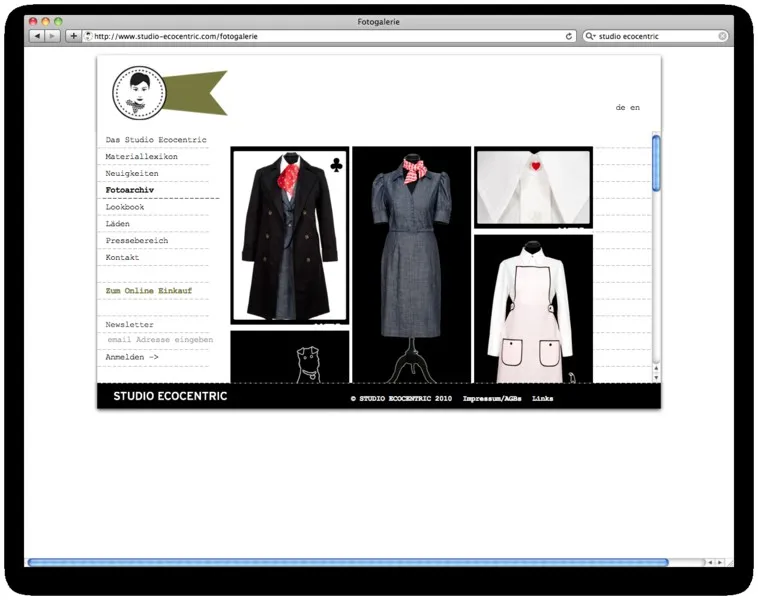
Task: Open the Pressebereich menu item
Action: point(137,241)
